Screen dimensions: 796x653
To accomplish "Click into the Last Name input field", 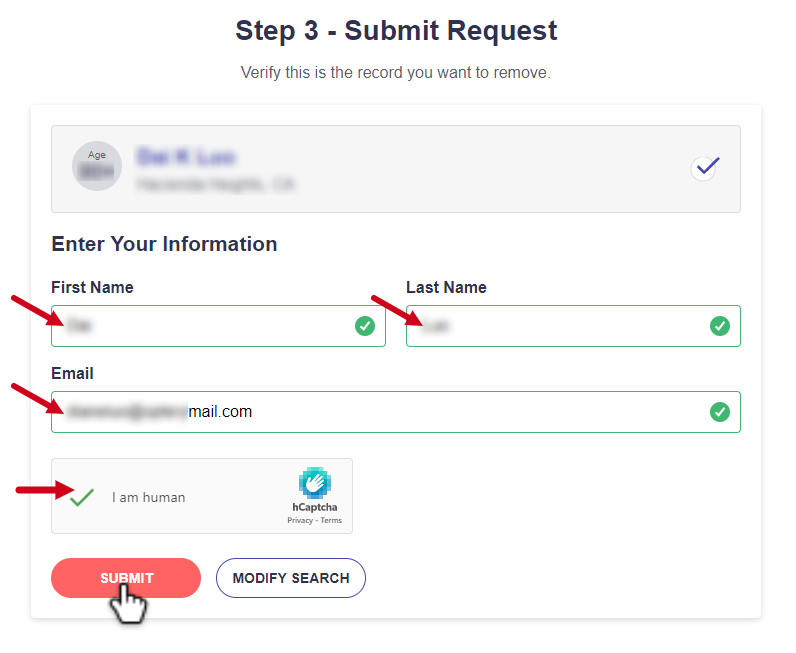I will (573, 326).
